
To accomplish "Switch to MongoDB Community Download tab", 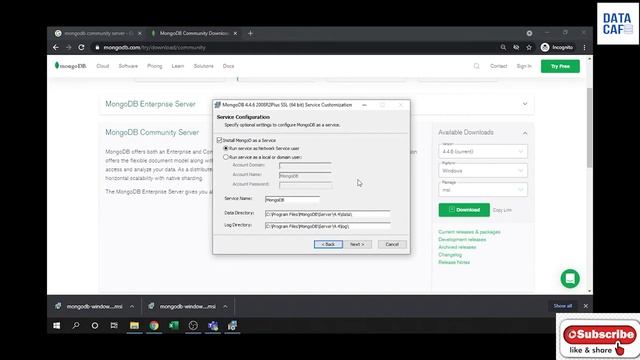I will pos(194,33).
